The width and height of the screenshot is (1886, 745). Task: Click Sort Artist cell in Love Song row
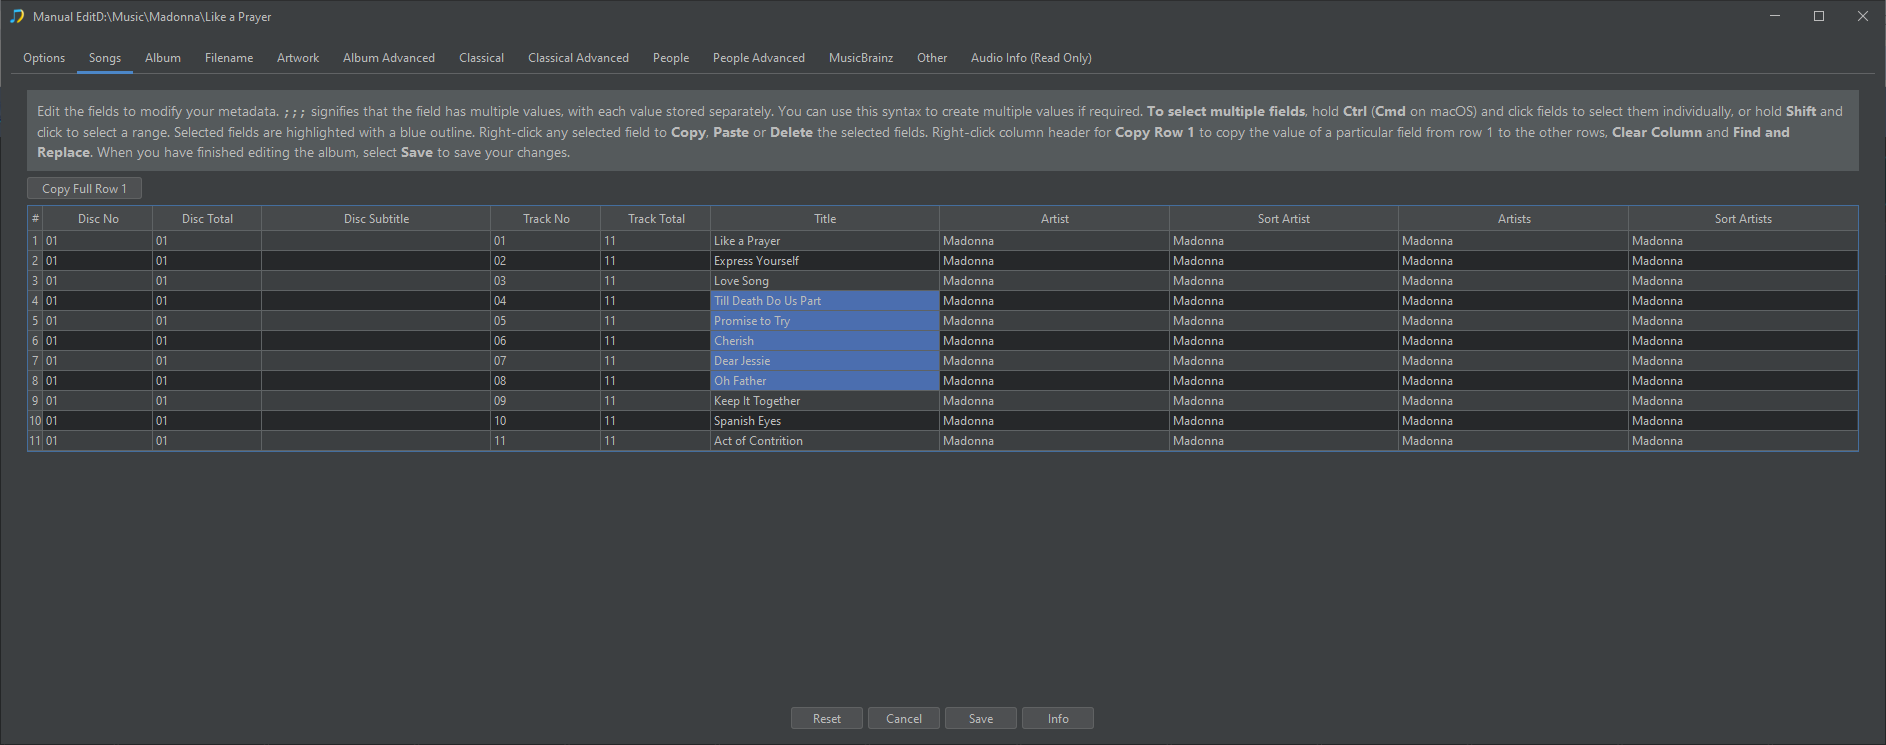pyautogui.click(x=1284, y=281)
